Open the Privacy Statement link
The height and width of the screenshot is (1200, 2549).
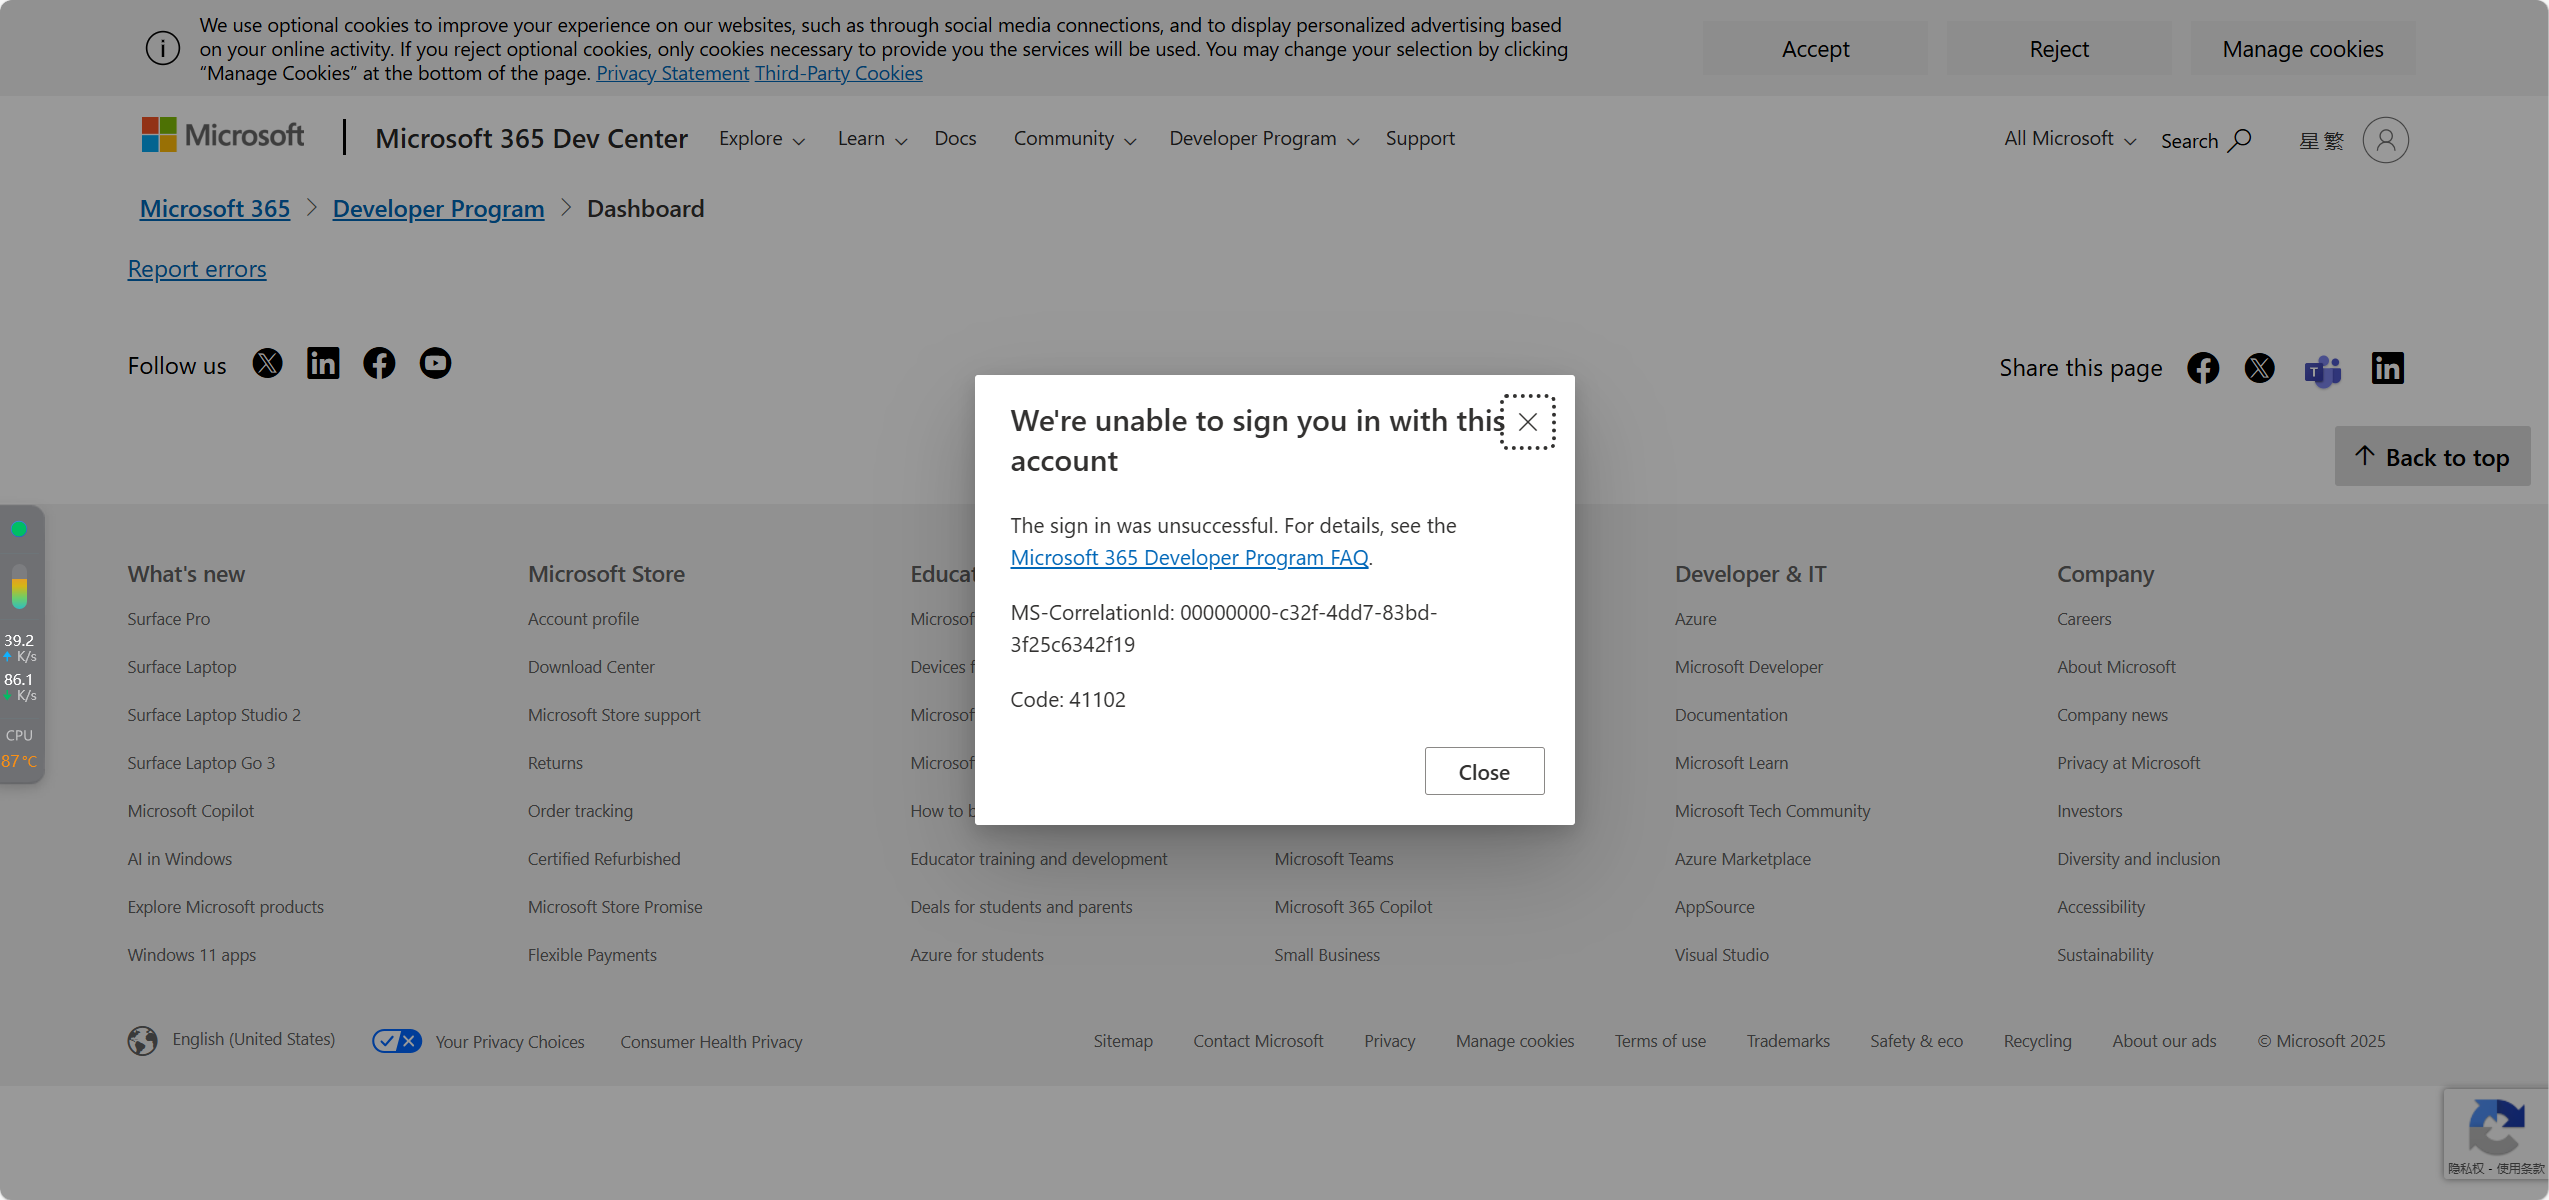pyautogui.click(x=672, y=73)
